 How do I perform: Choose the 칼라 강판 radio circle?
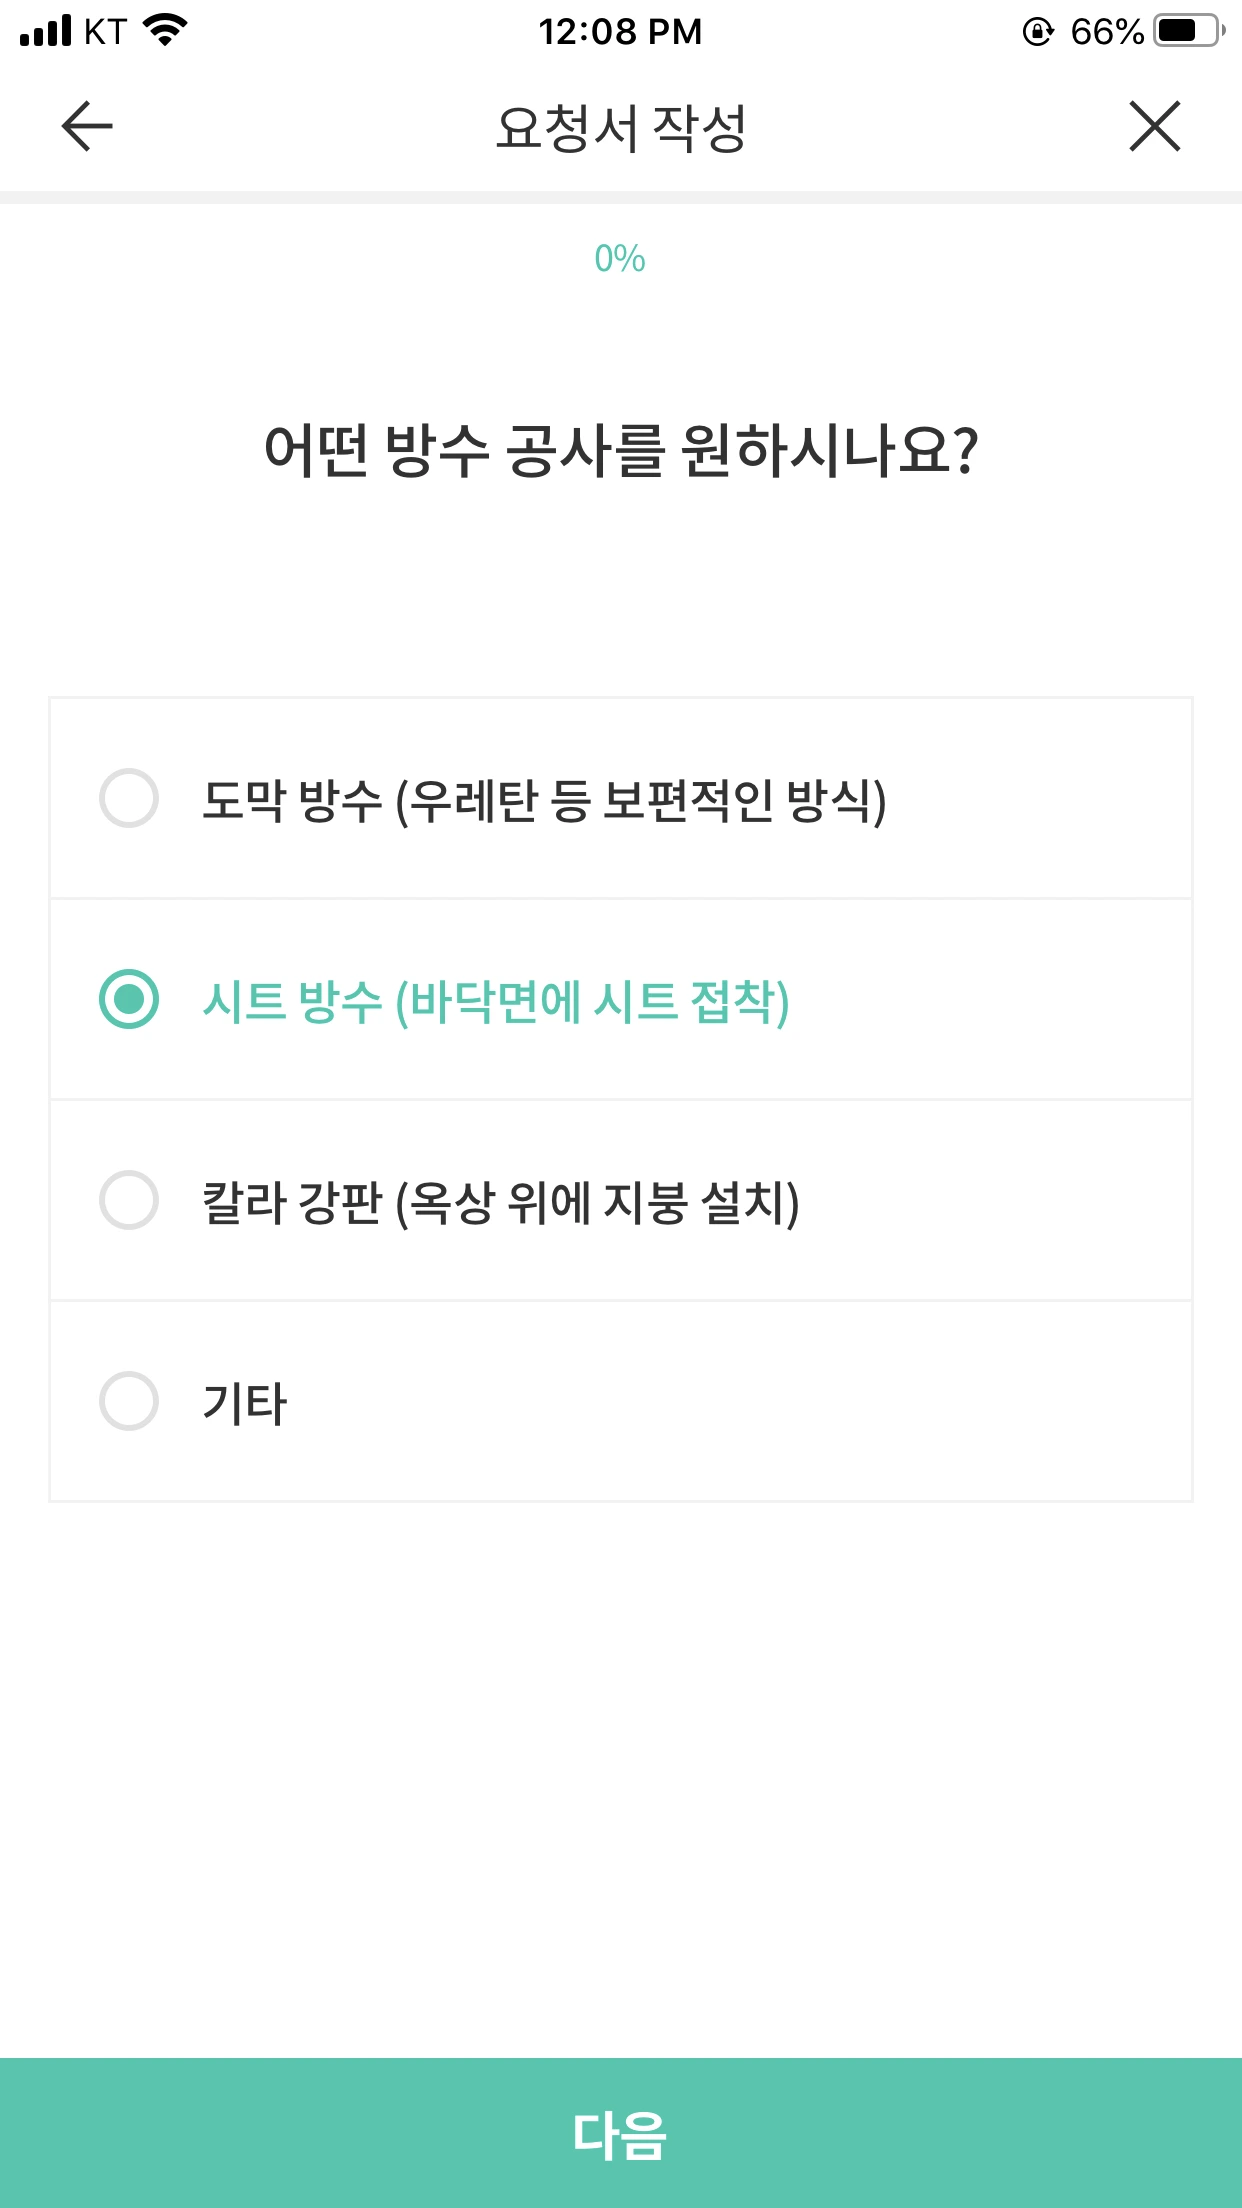click(x=129, y=1200)
